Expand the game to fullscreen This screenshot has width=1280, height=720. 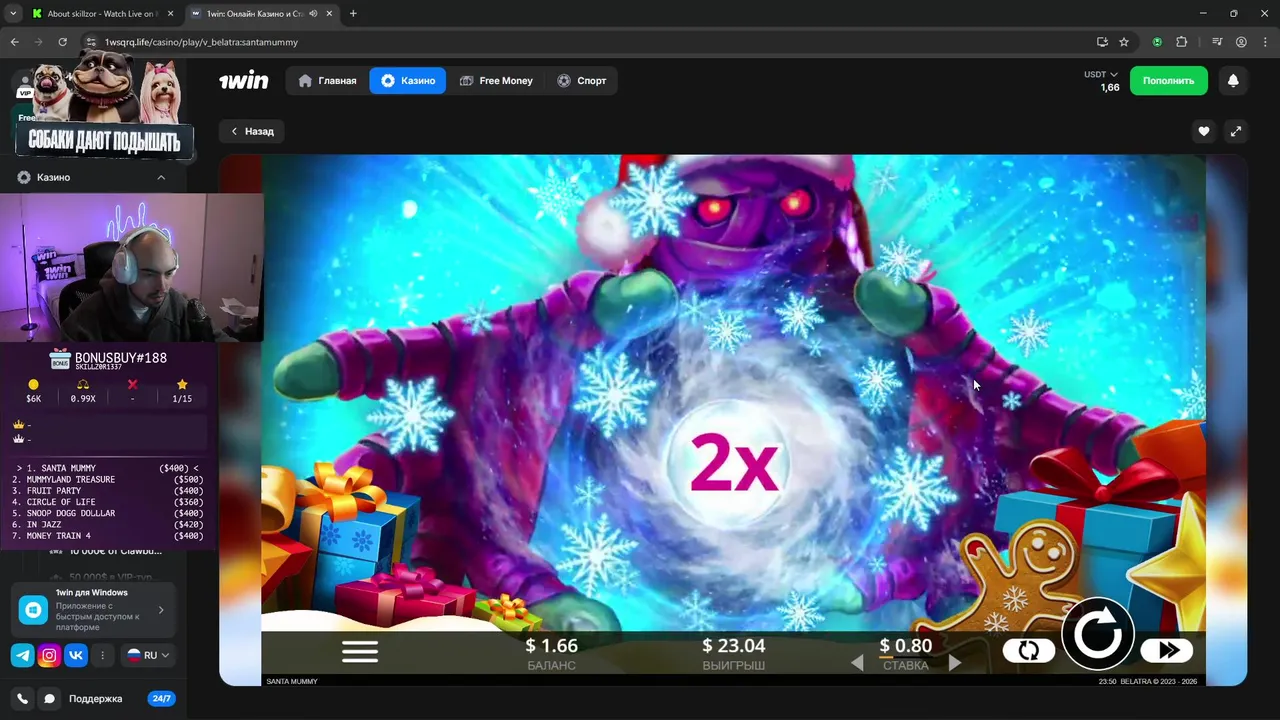tap(1236, 131)
